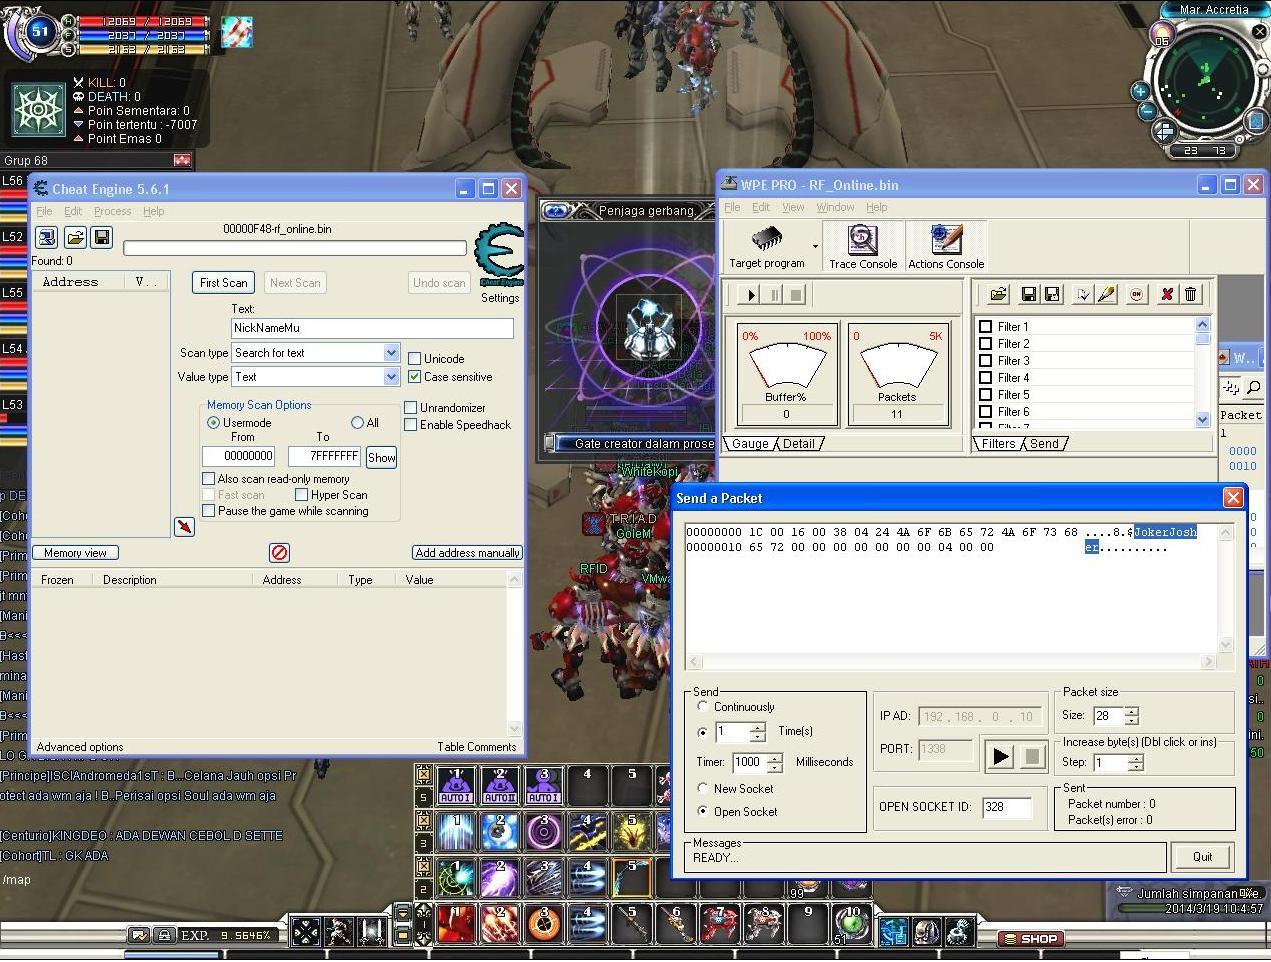This screenshot has width=1271, height=962.
Task: Increase packet Size spinner
Action: click(1131, 711)
